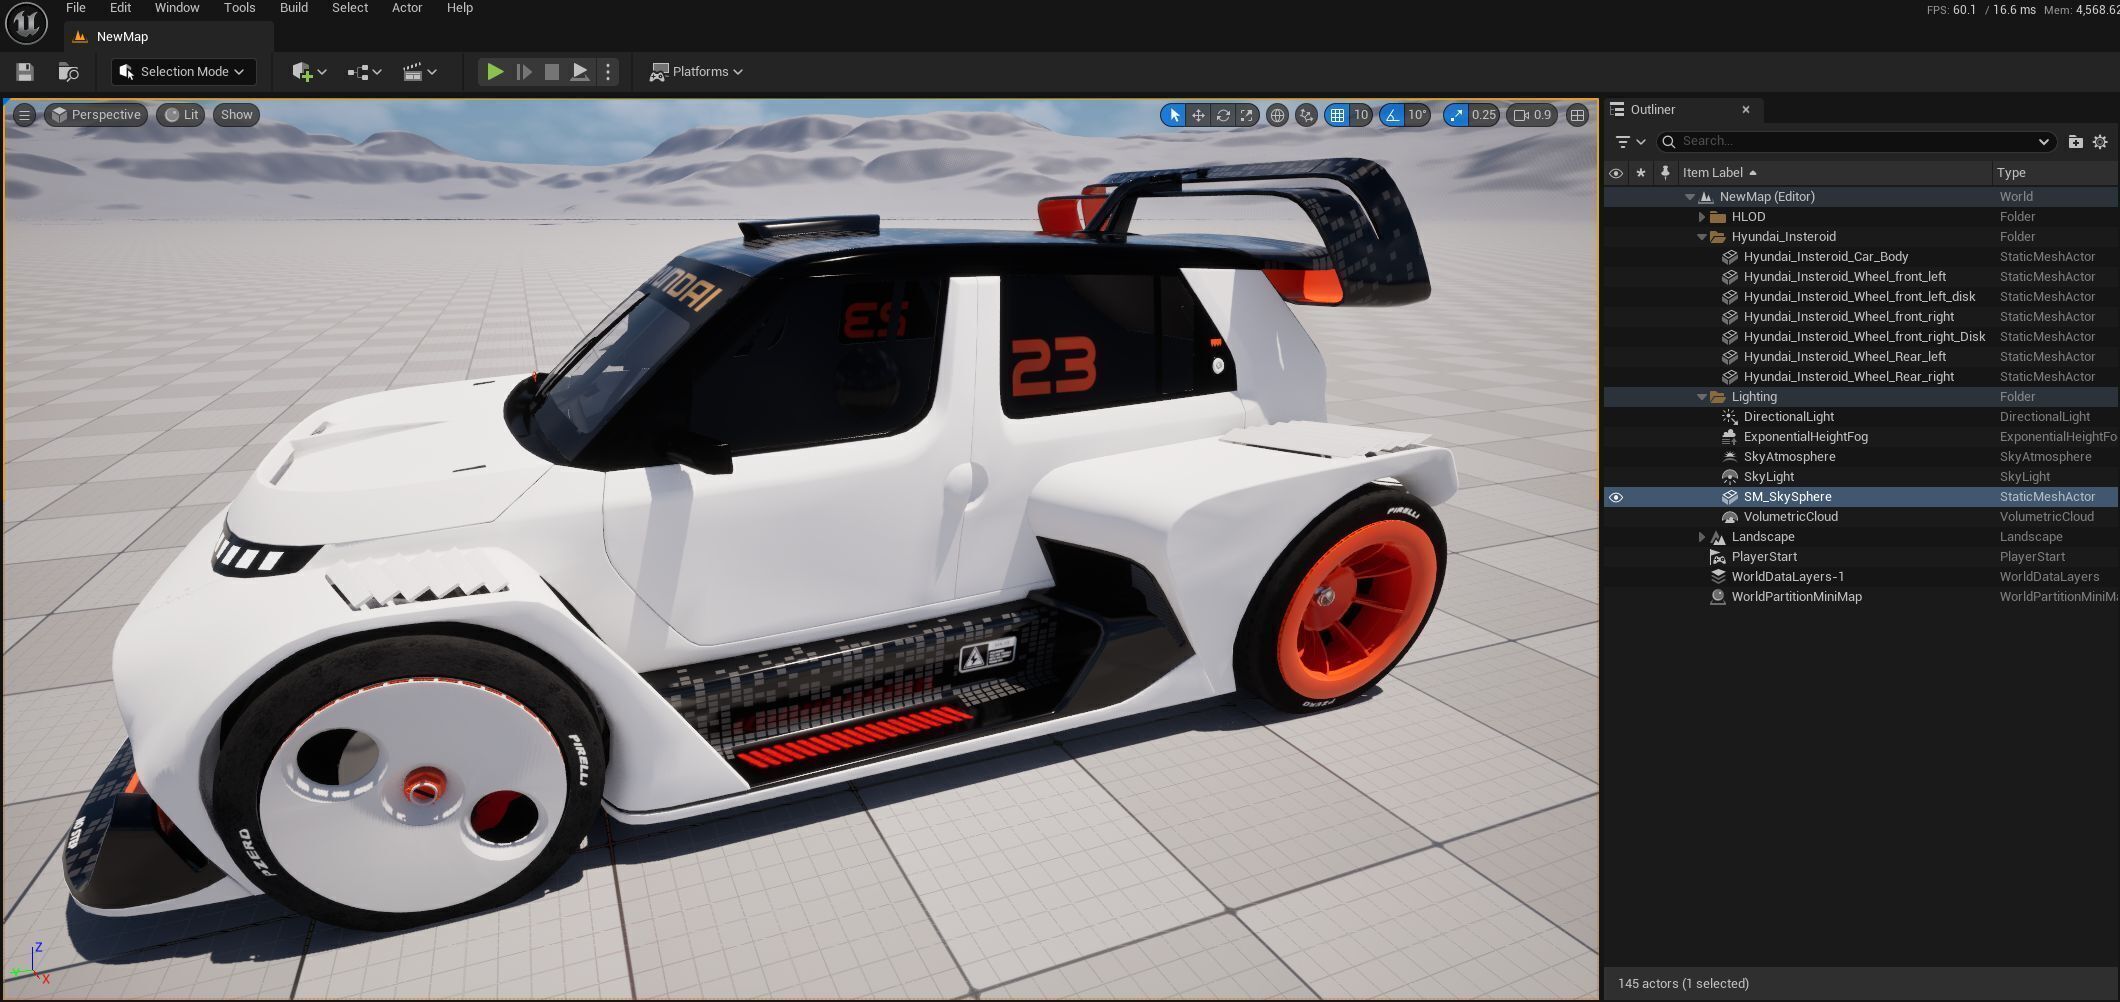Screen dimensions: 2120x1002
Task: Activate the scale tool
Action: pos(1247,115)
